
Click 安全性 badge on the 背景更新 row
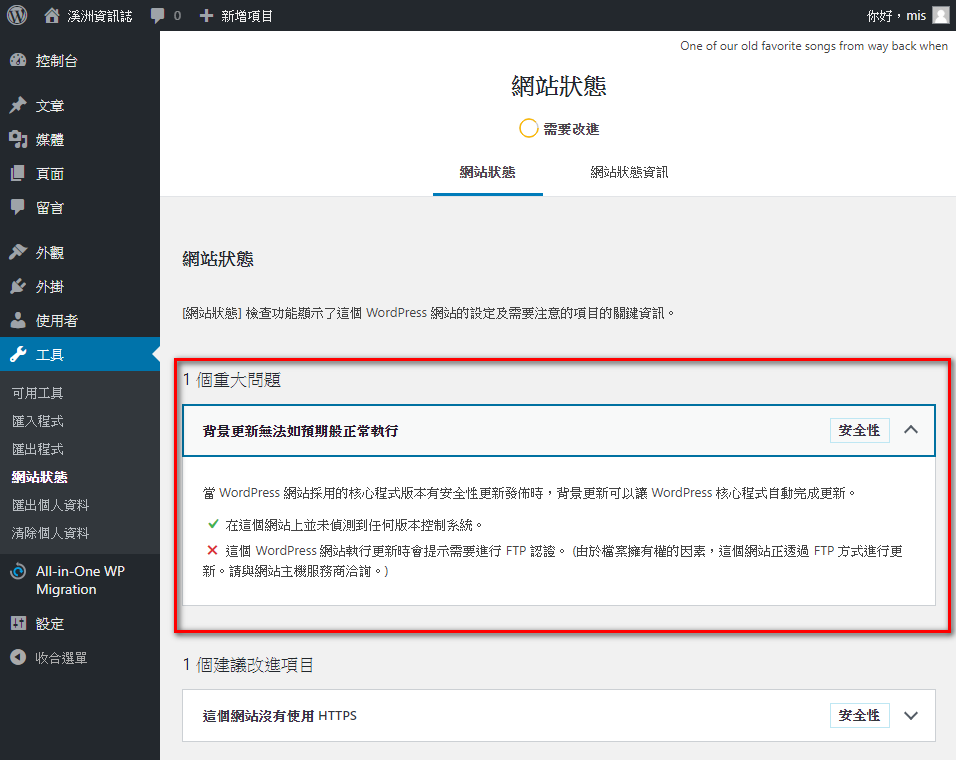coord(859,430)
